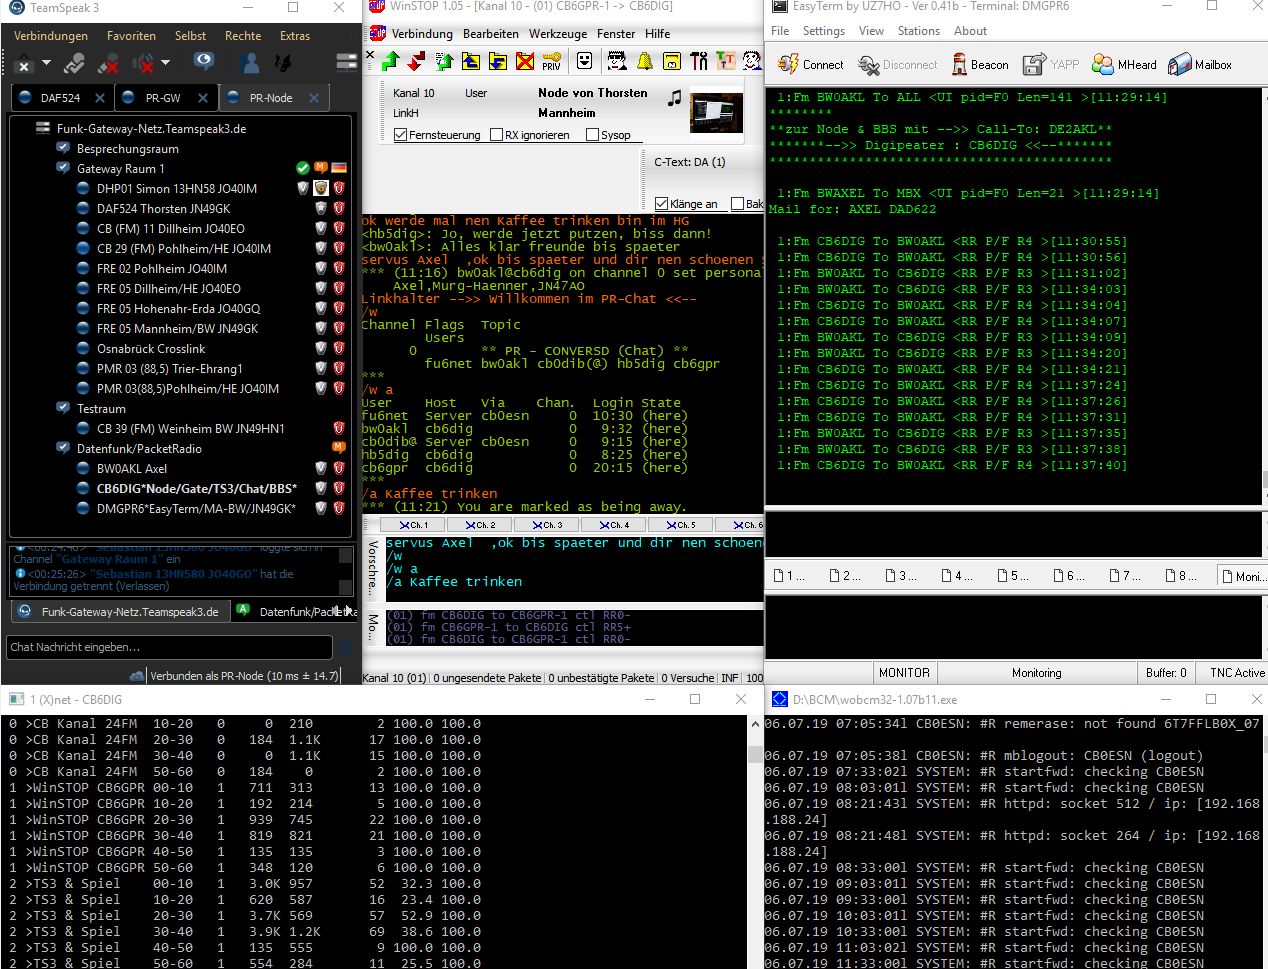The width and height of the screenshot is (1268, 969).
Task: Click Chat Nachricht eingeben input field
Action: tap(168, 647)
